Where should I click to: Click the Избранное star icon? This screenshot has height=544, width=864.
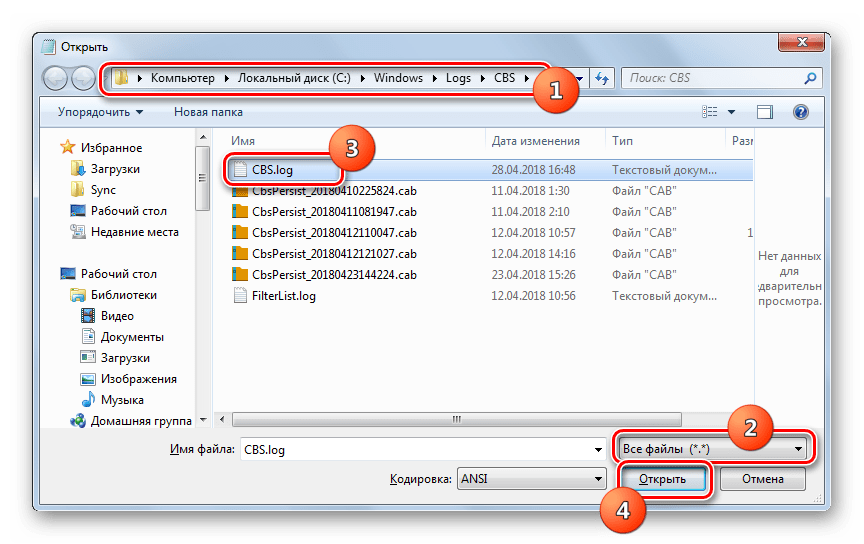tap(68, 147)
